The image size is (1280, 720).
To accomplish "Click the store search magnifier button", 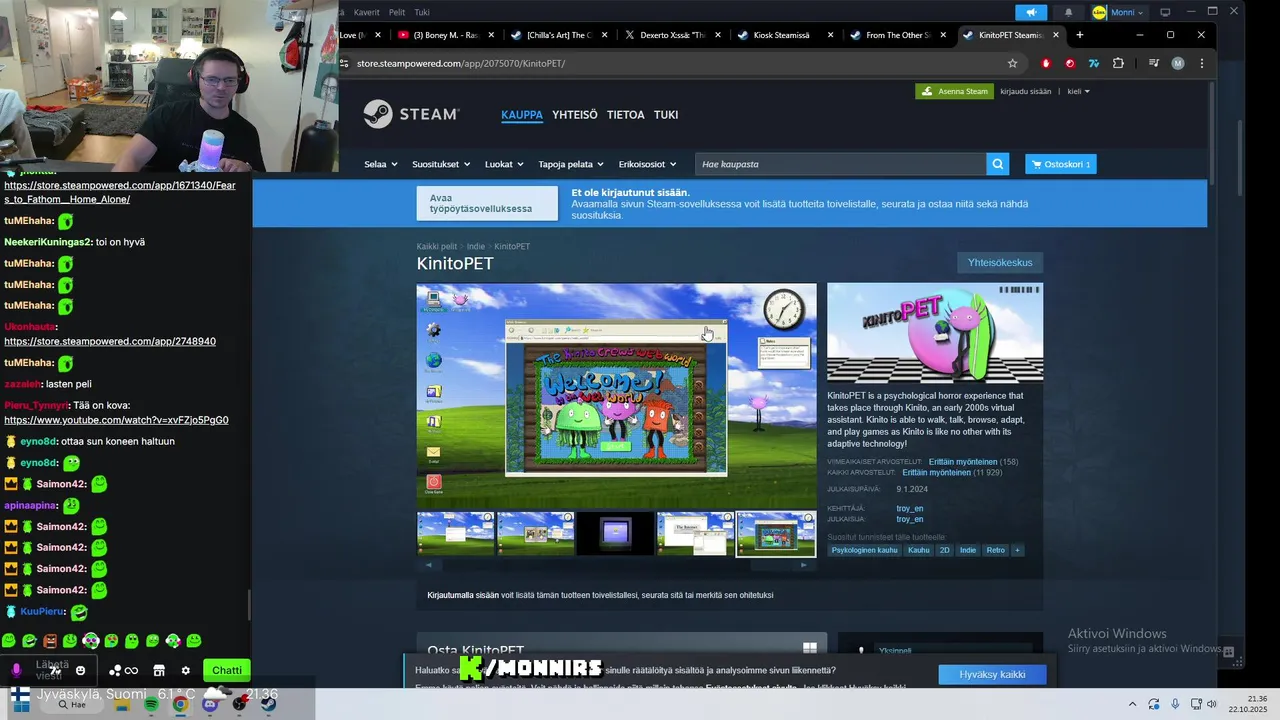I will point(997,164).
